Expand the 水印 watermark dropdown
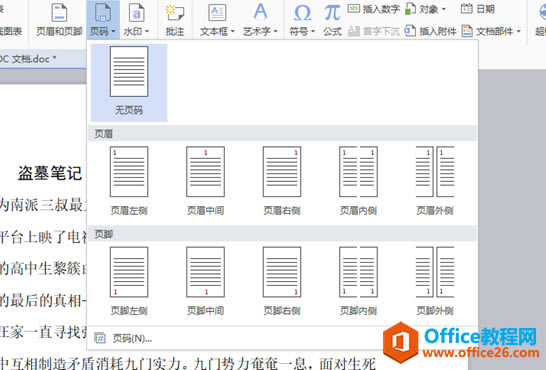Image resolution: width=546 pixels, height=370 pixels. tap(136, 20)
